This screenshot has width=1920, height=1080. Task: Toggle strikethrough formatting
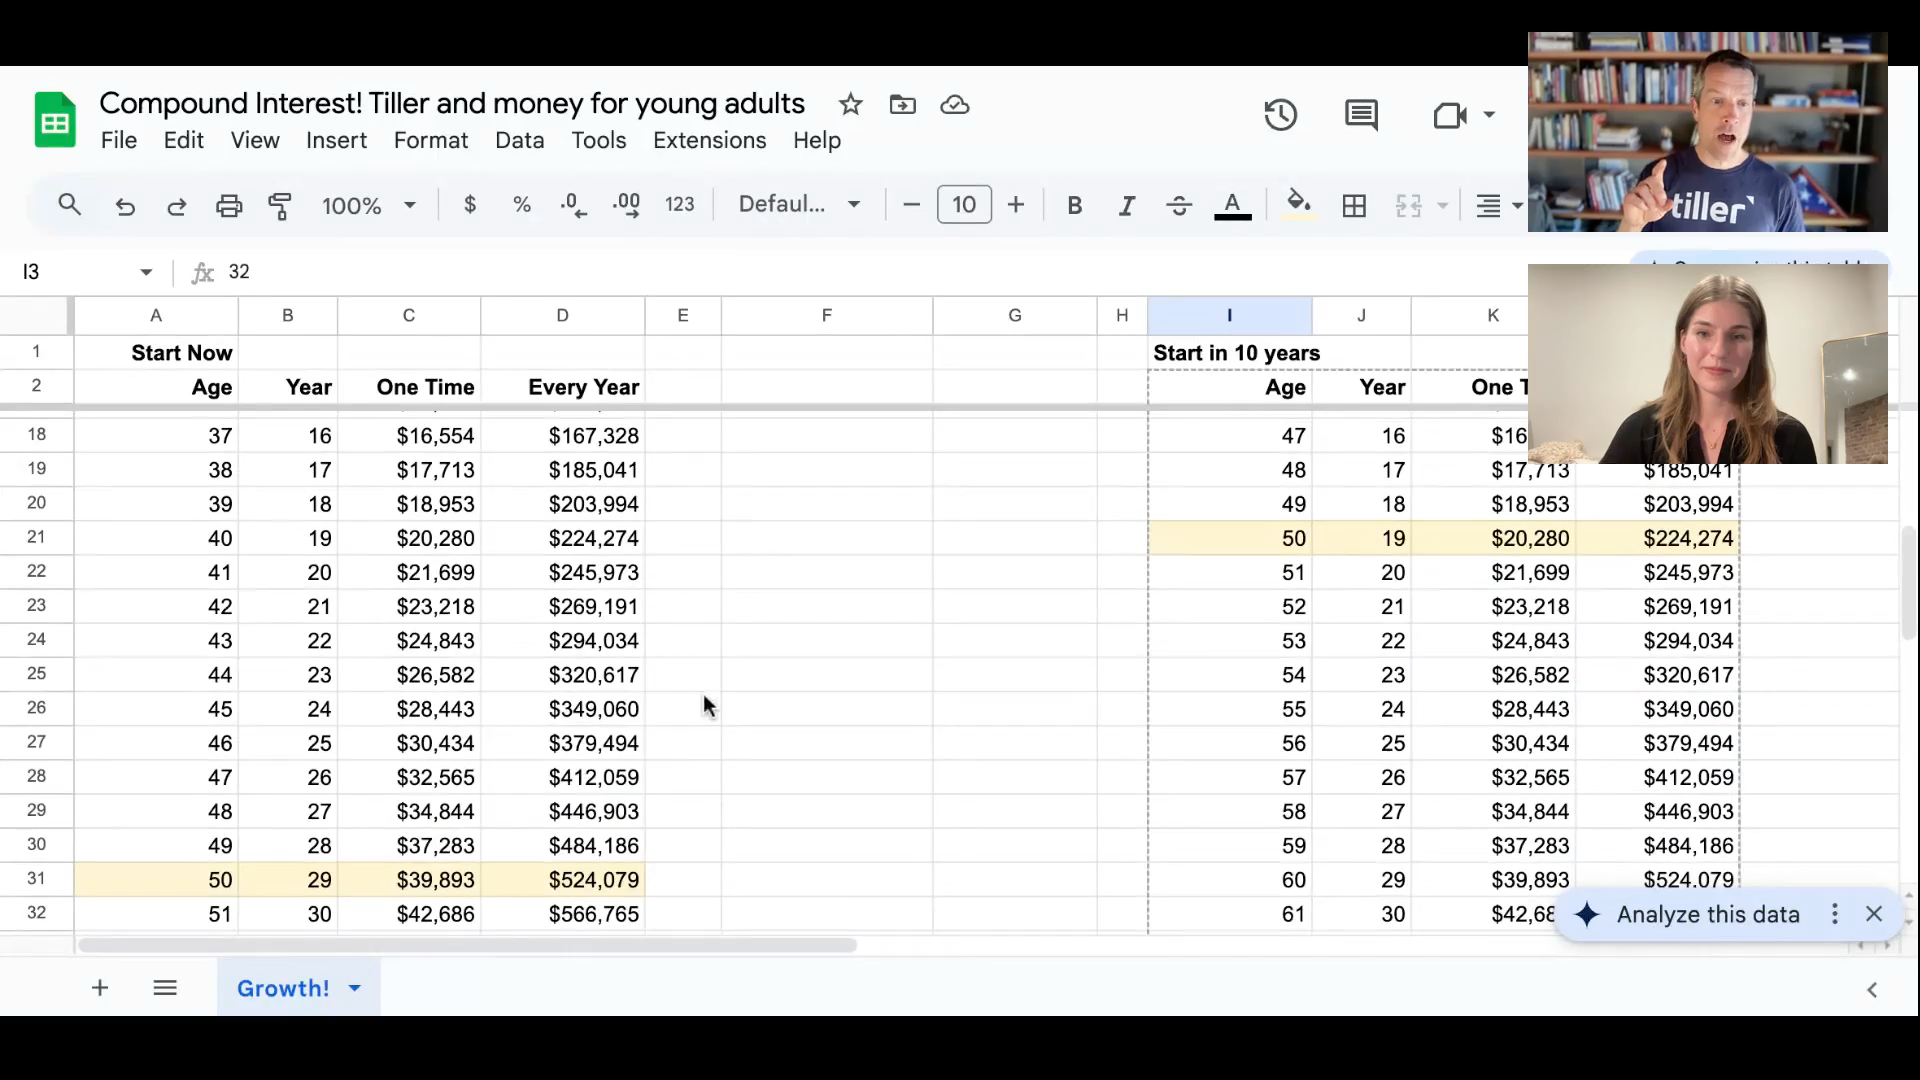[1179, 205]
